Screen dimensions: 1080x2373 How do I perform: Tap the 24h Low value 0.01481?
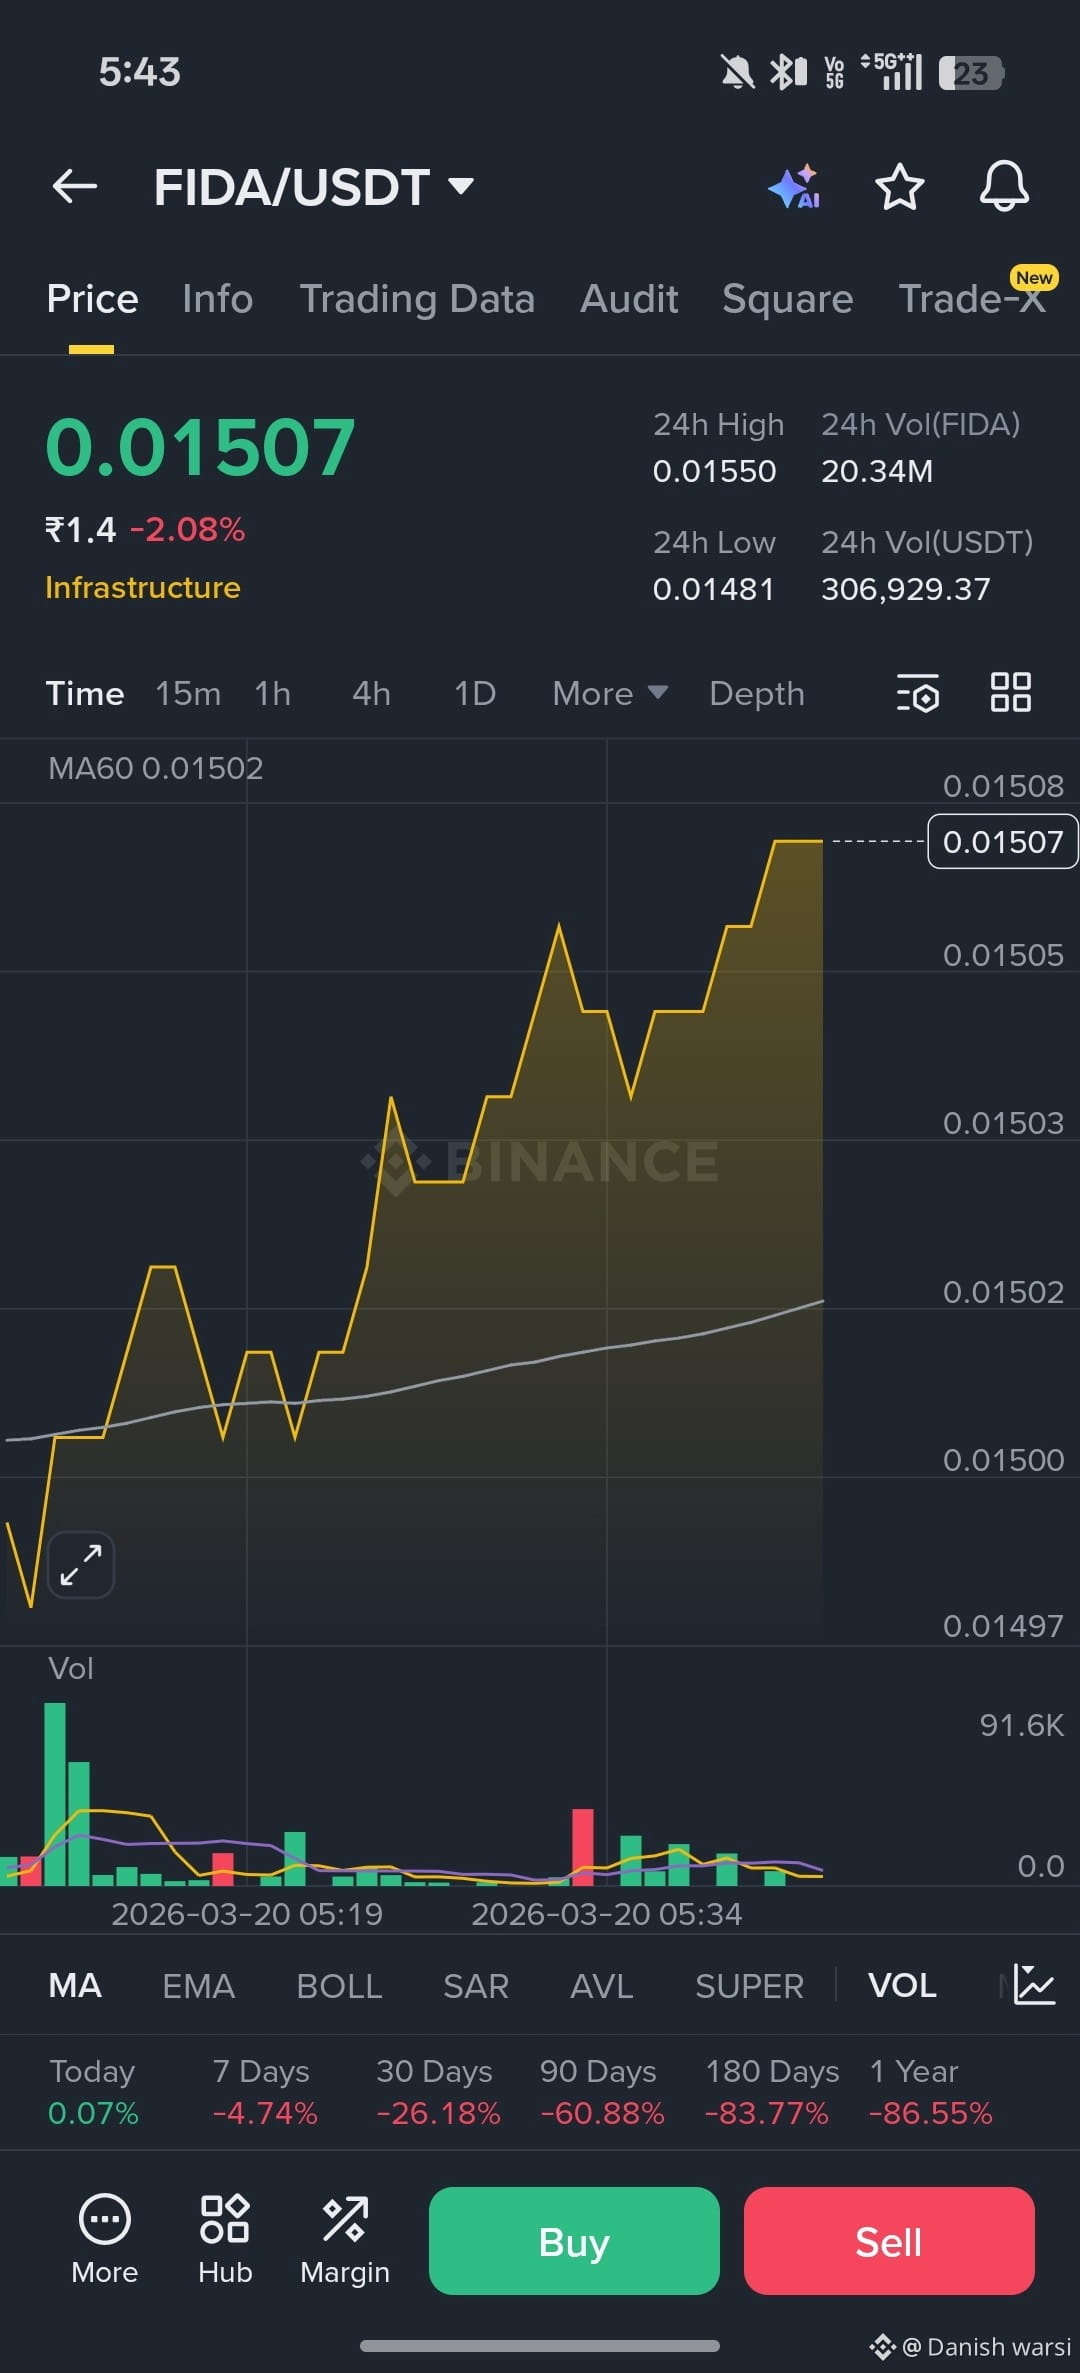click(713, 589)
